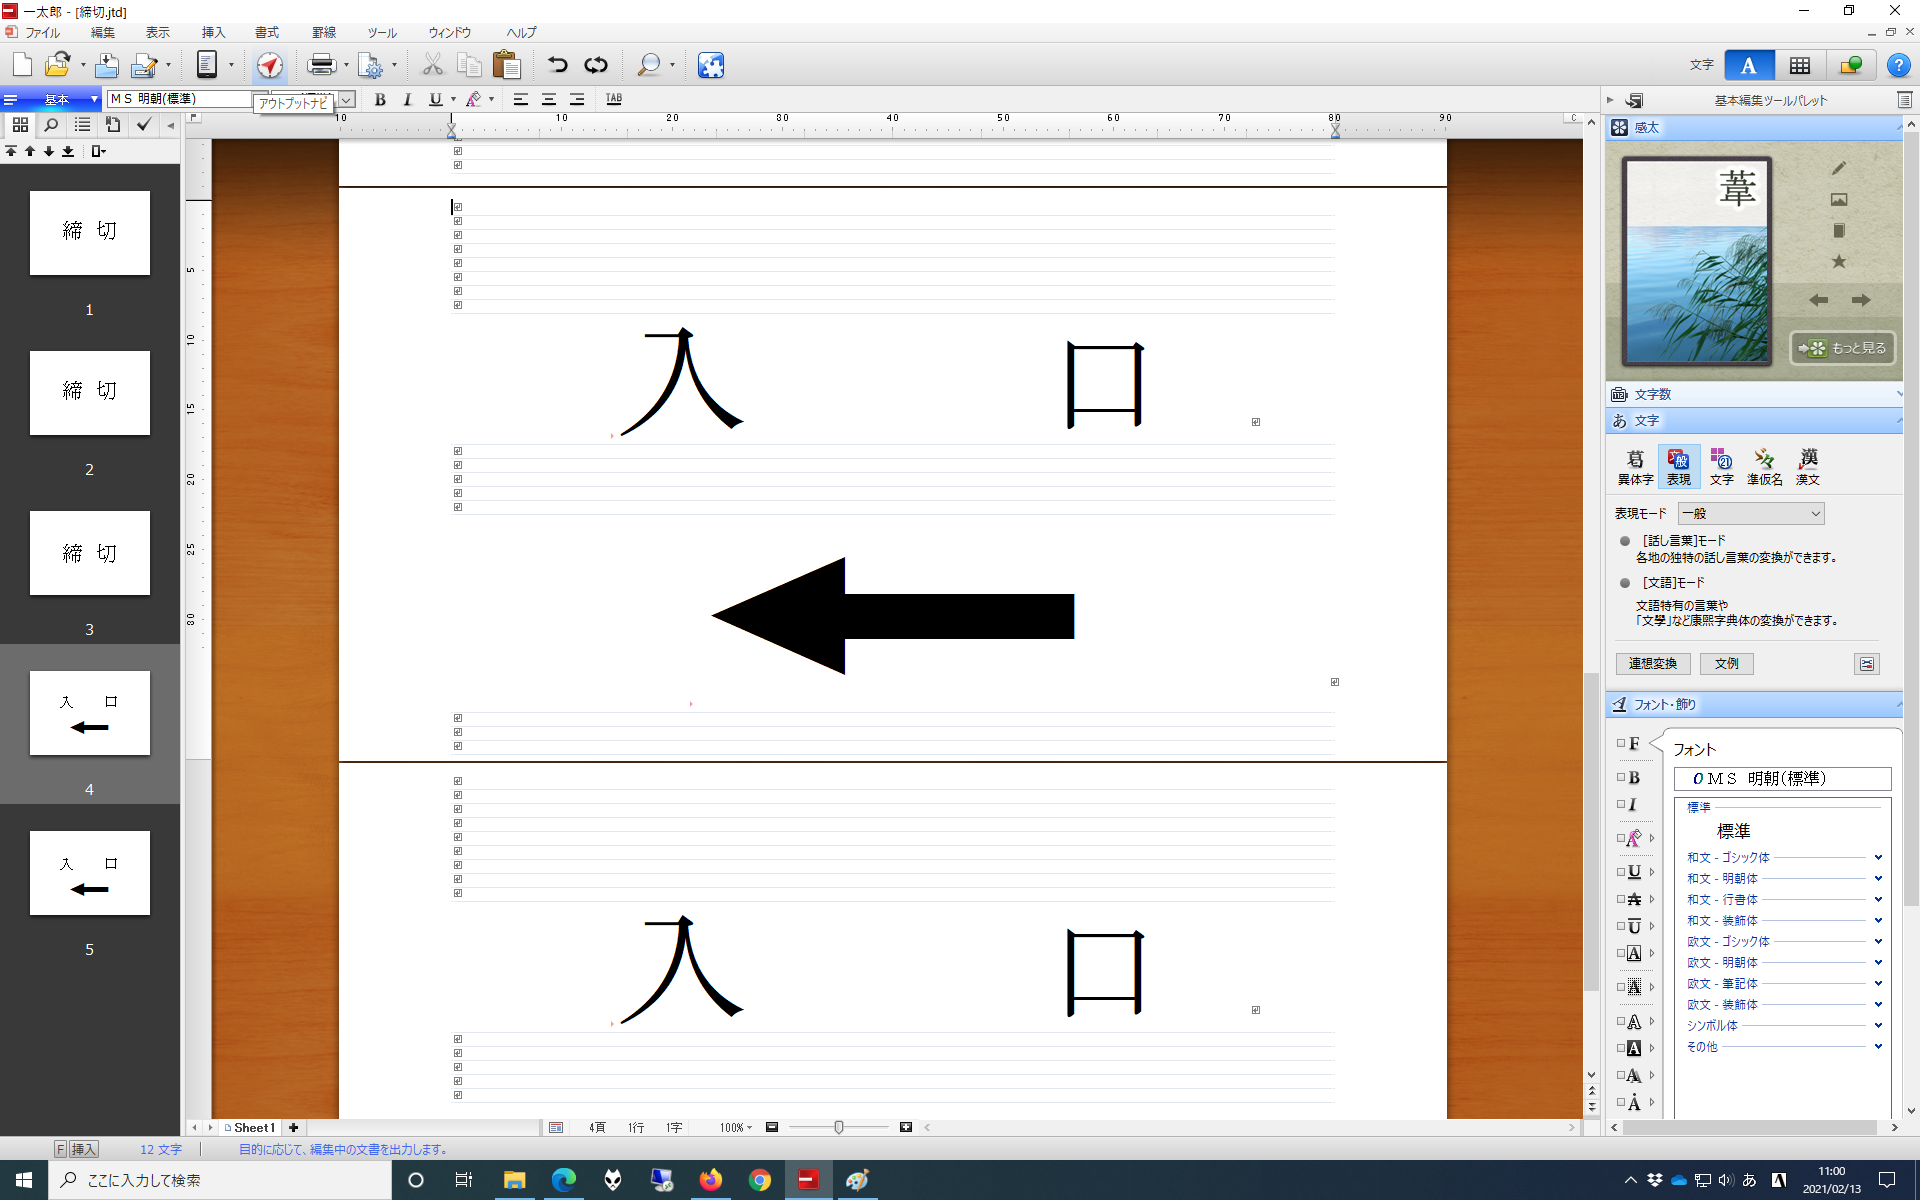Click the もっと見る button
This screenshot has width=1920, height=1200.
(x=1843, y=348)
